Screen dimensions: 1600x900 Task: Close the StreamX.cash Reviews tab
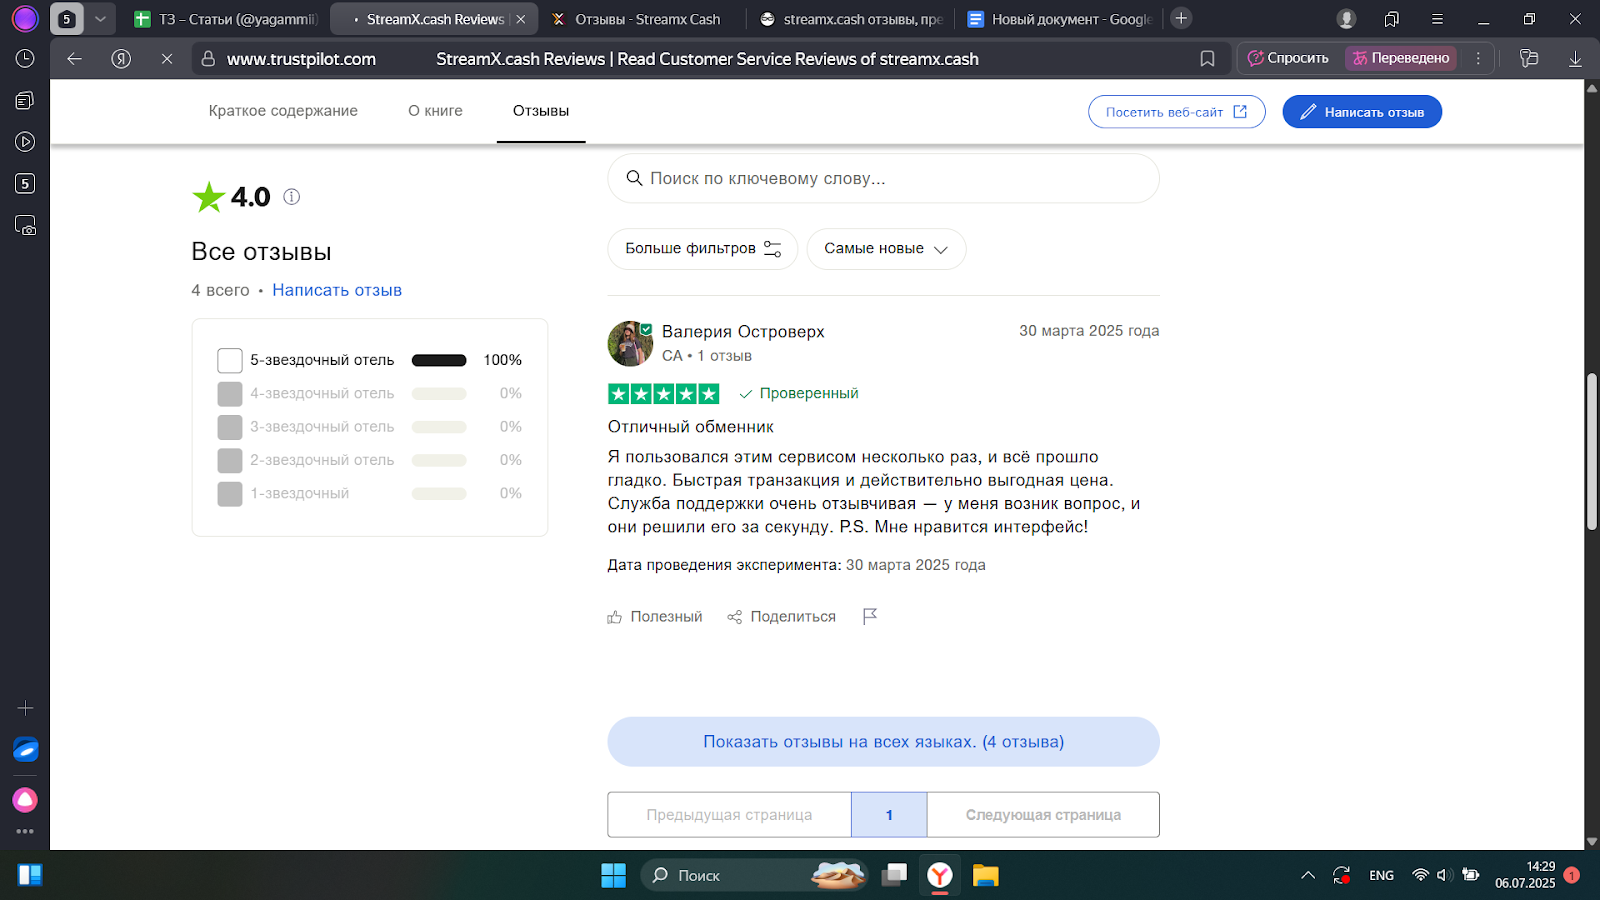tap(521, 19)
